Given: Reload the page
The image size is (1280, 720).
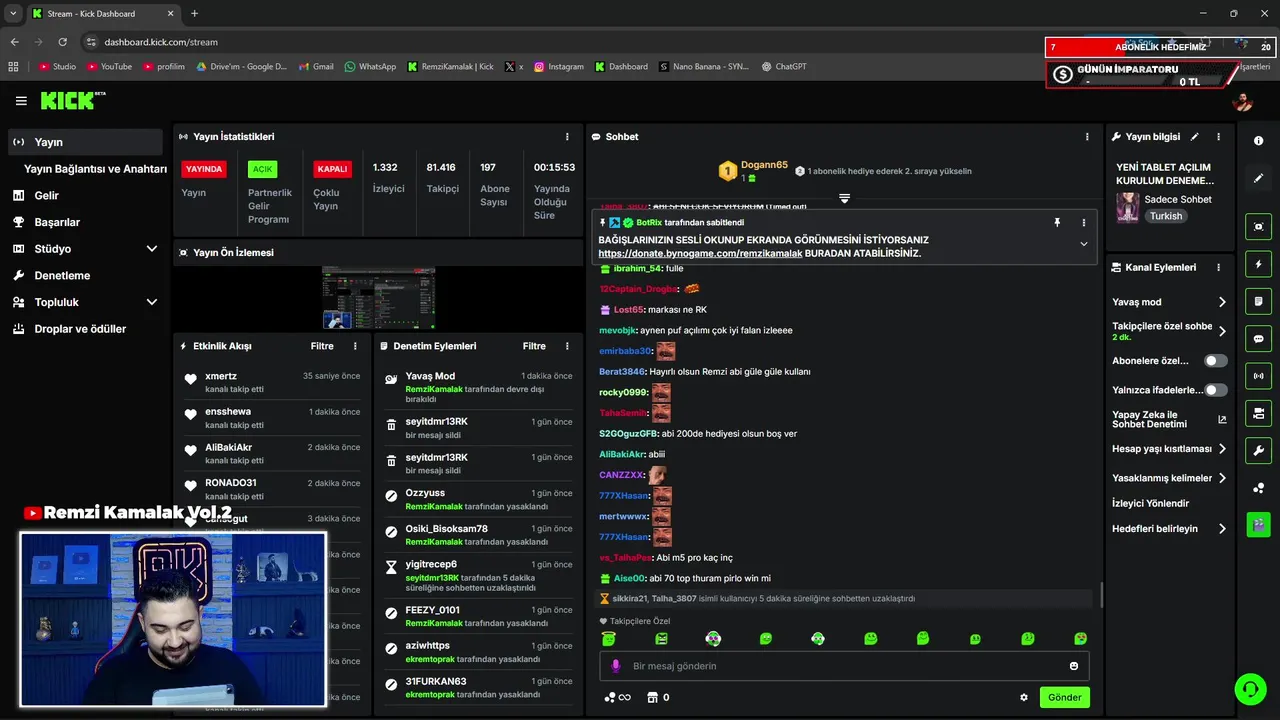Looking at the screenshot, I should tap(62, 42).
